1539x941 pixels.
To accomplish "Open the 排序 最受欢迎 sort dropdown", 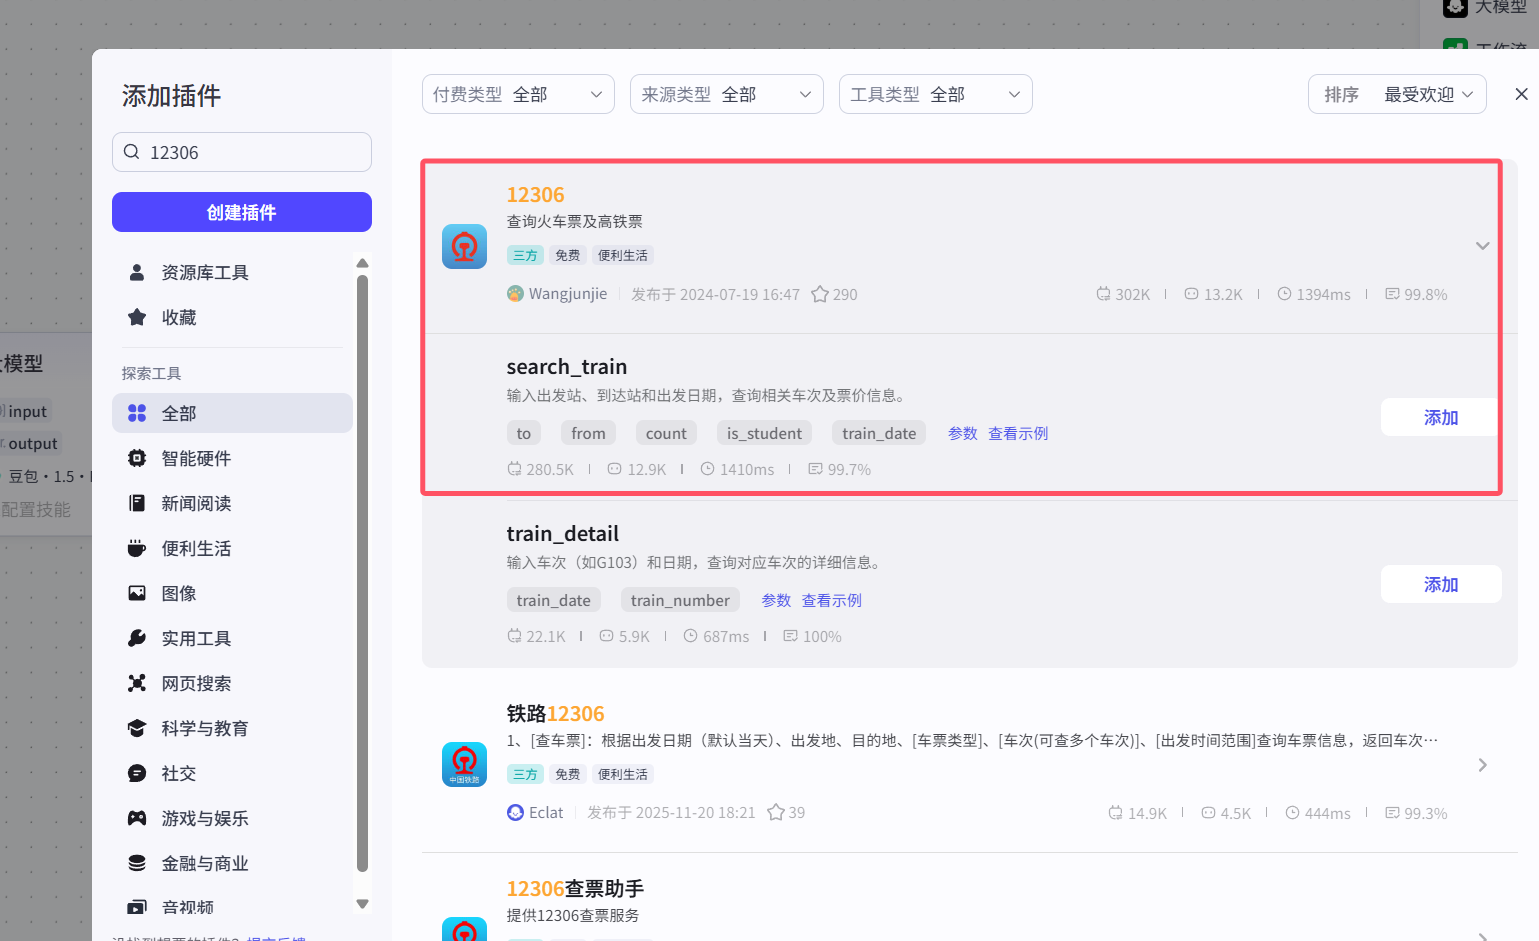I will [x=1397, y=94].
